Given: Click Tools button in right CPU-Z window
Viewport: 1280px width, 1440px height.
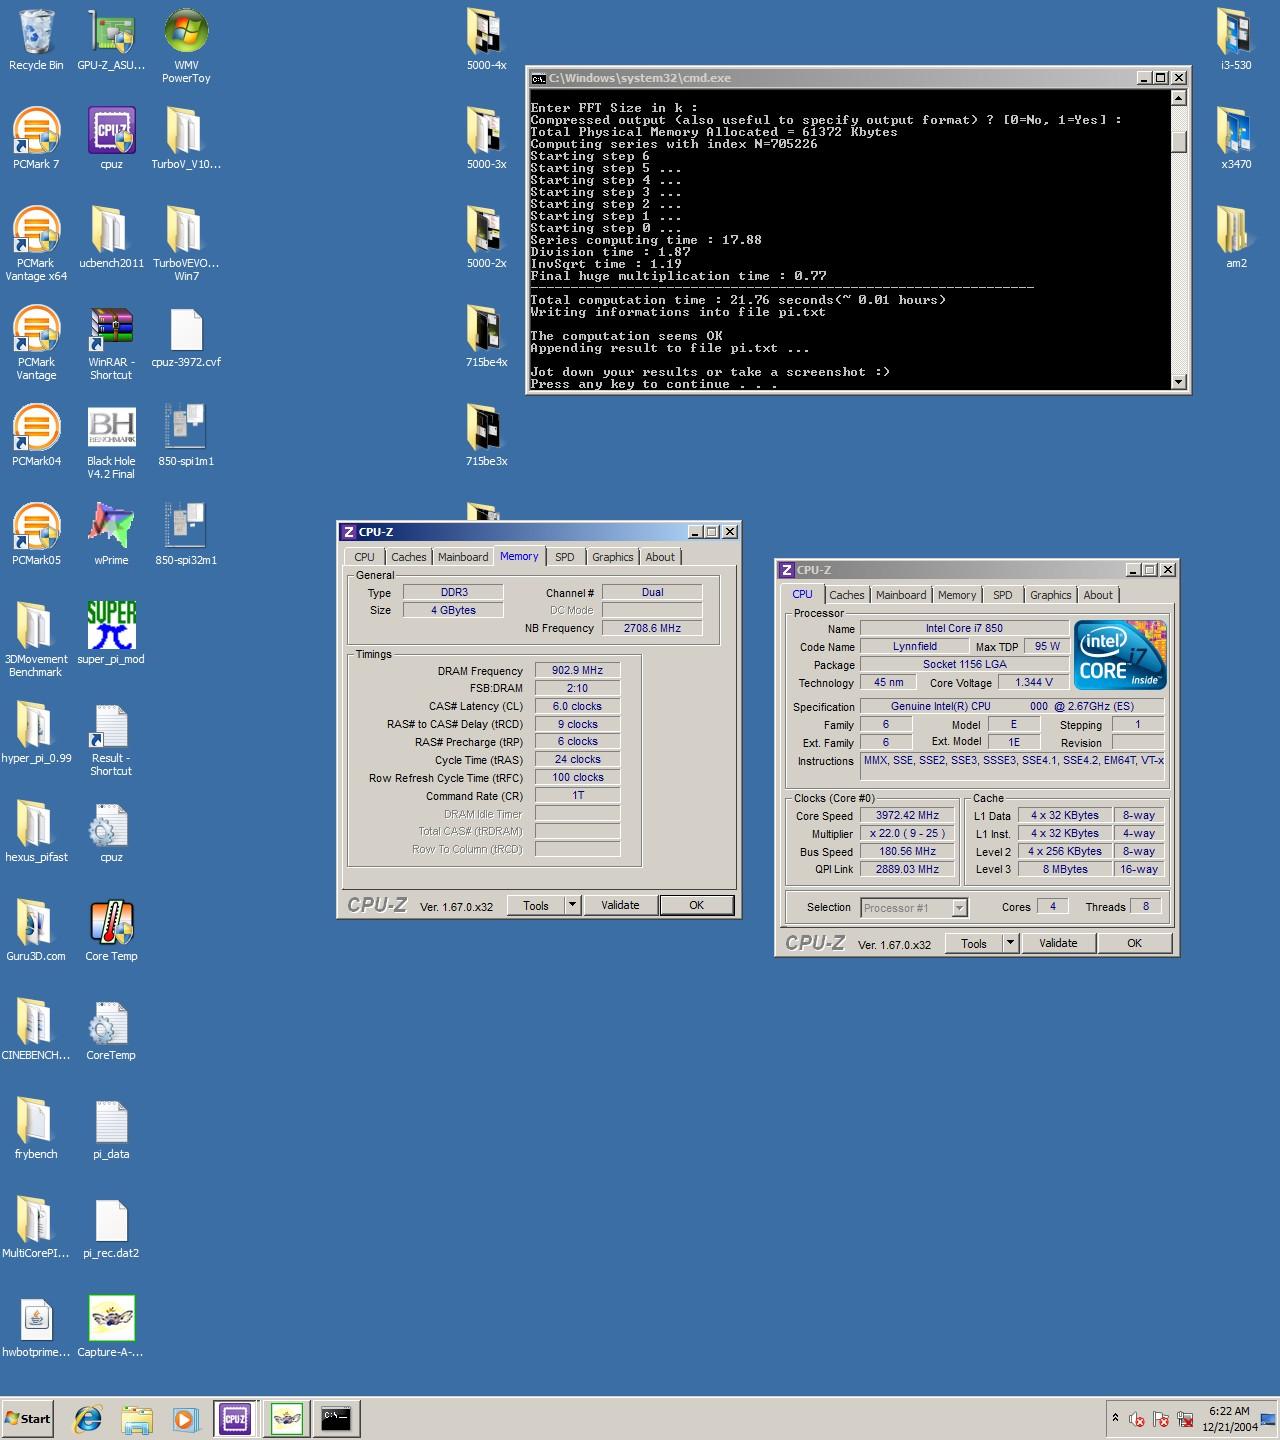Looking at the screenshot, I should pyautogui.click(x=974, y=943).
